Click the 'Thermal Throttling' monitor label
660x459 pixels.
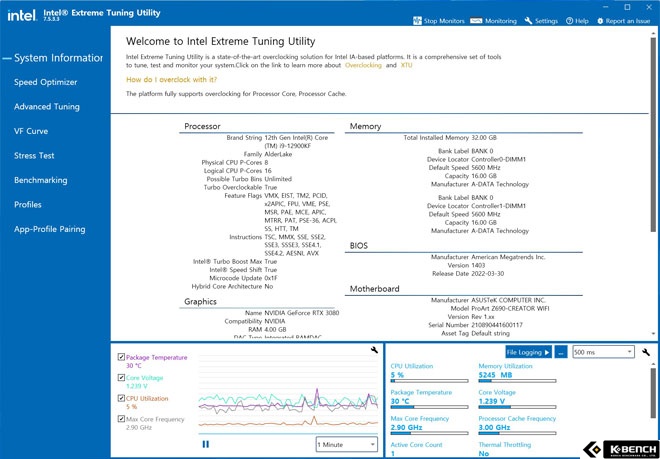click(505, 445)
